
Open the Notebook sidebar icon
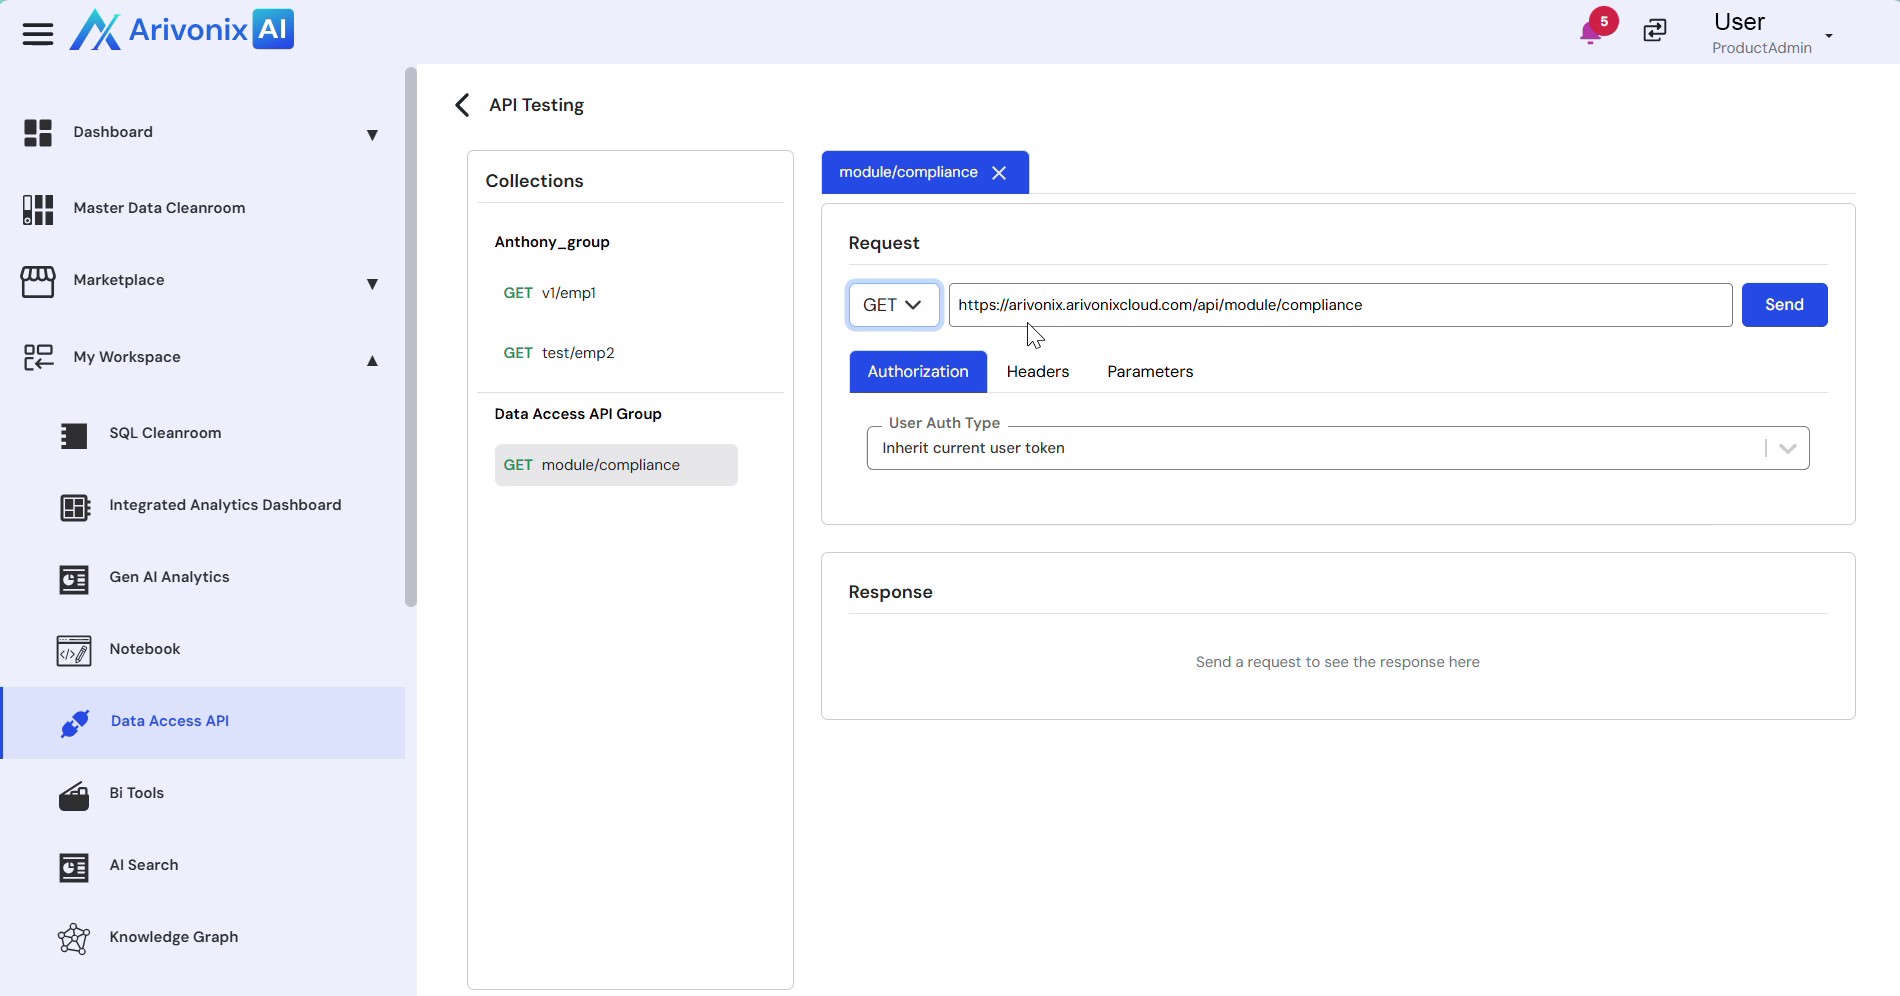click(x=74, y=650)
